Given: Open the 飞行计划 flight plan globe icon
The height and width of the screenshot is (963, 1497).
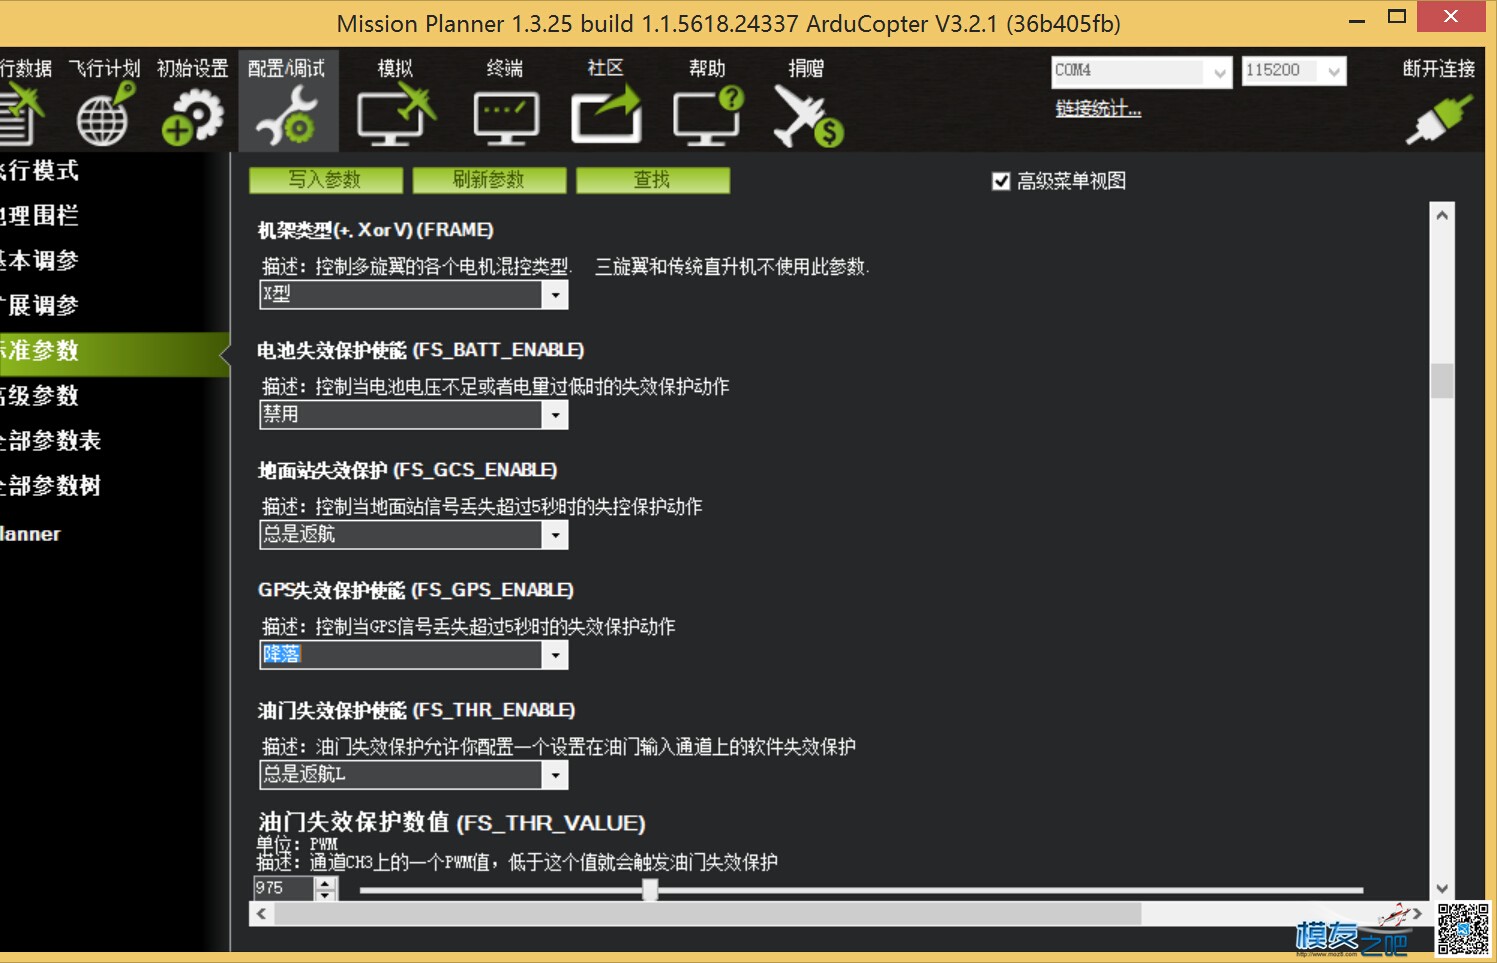Looking at the screenshot, I should 105,114.
